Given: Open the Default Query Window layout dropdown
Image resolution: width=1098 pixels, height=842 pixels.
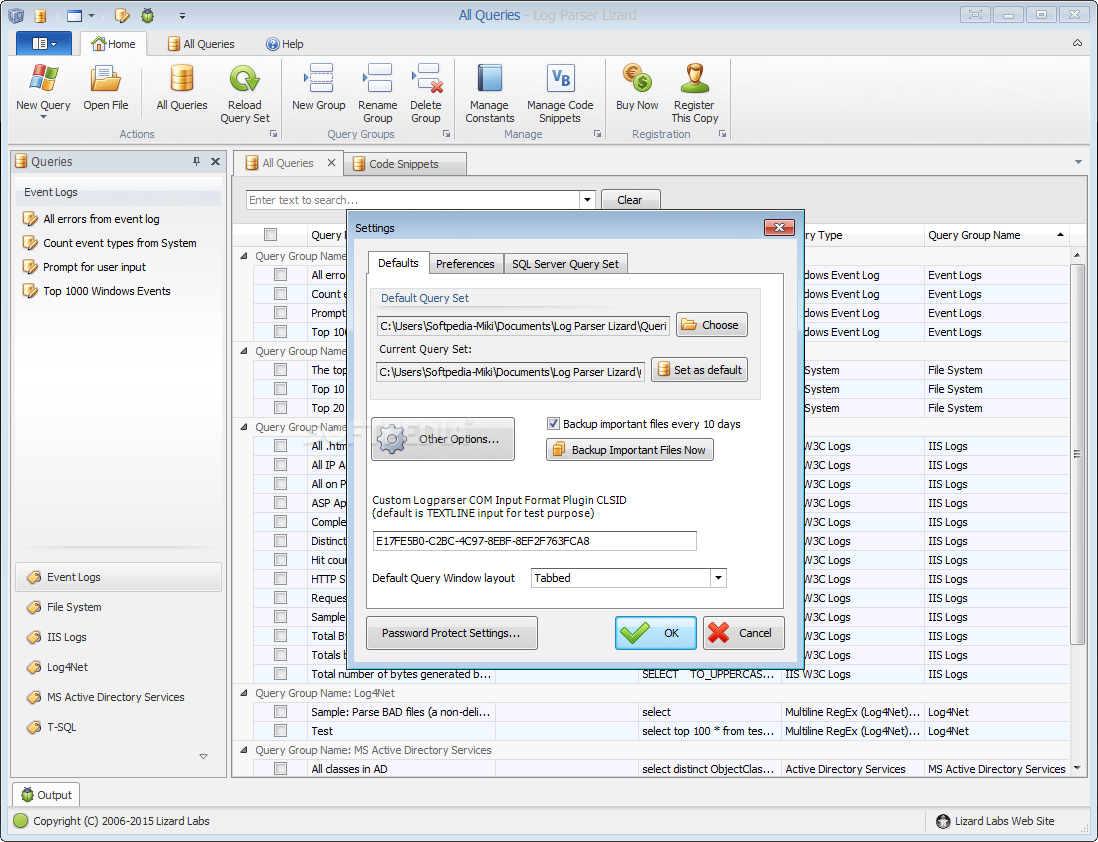Looking at the screenshot, I should point(718,578).
